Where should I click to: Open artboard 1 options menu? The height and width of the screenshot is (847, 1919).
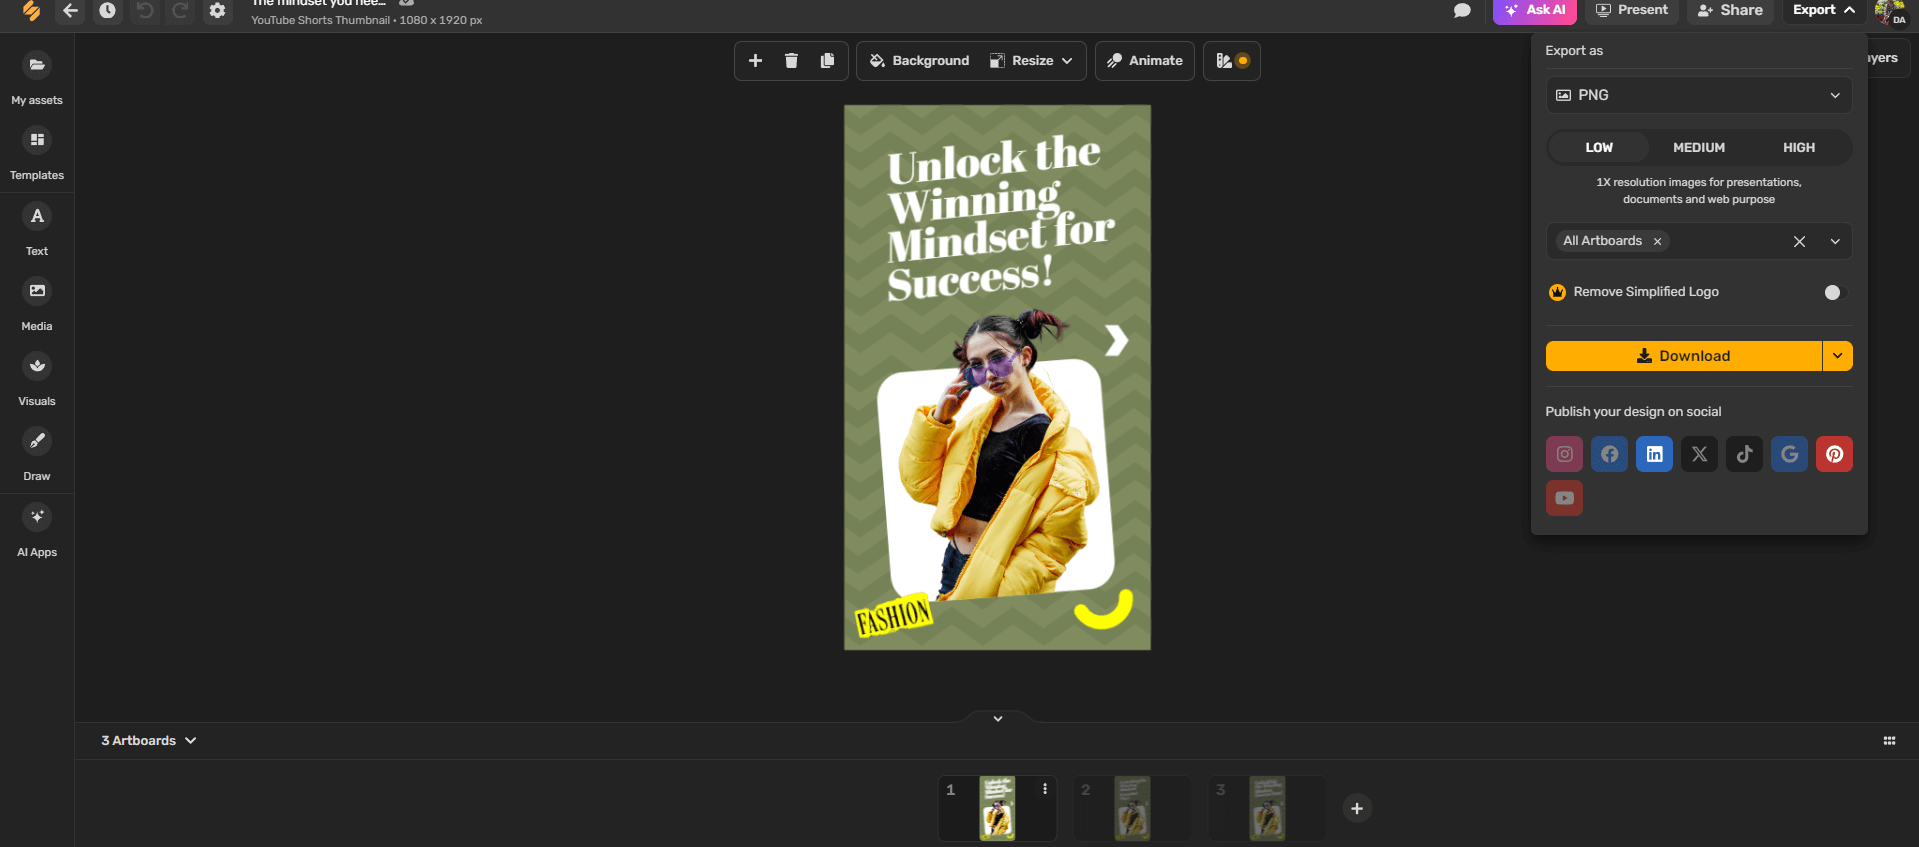(1045, 789)
